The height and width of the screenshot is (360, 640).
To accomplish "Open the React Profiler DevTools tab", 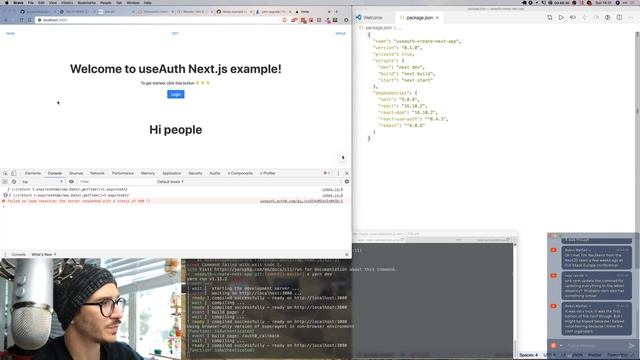I will click(x=268, y=173).
